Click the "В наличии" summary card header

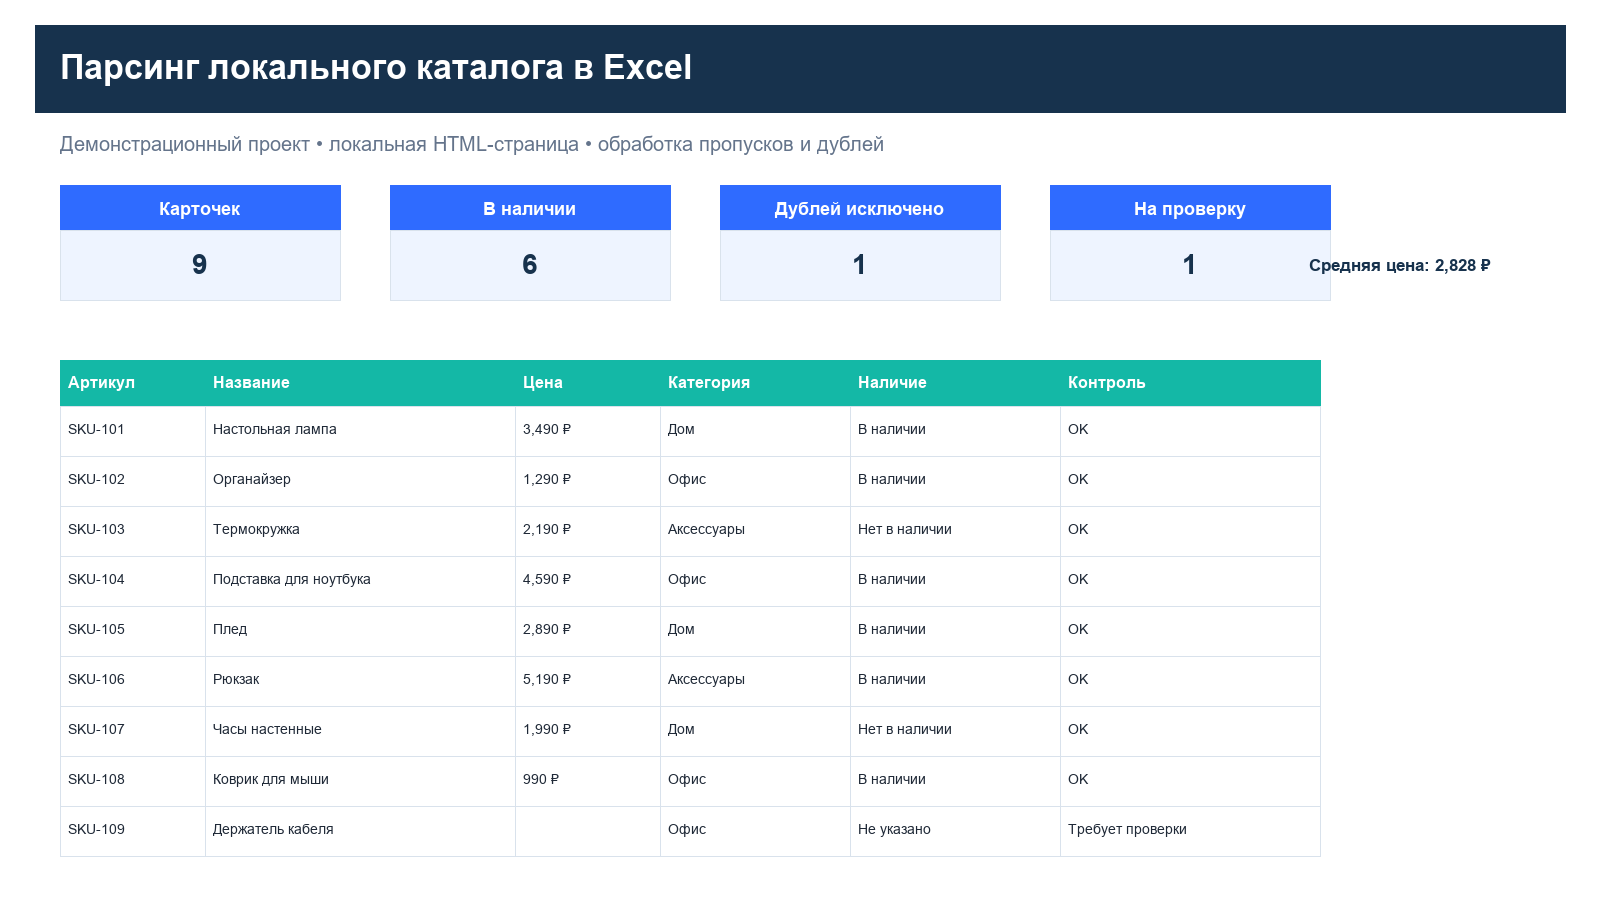click(530, 208)
